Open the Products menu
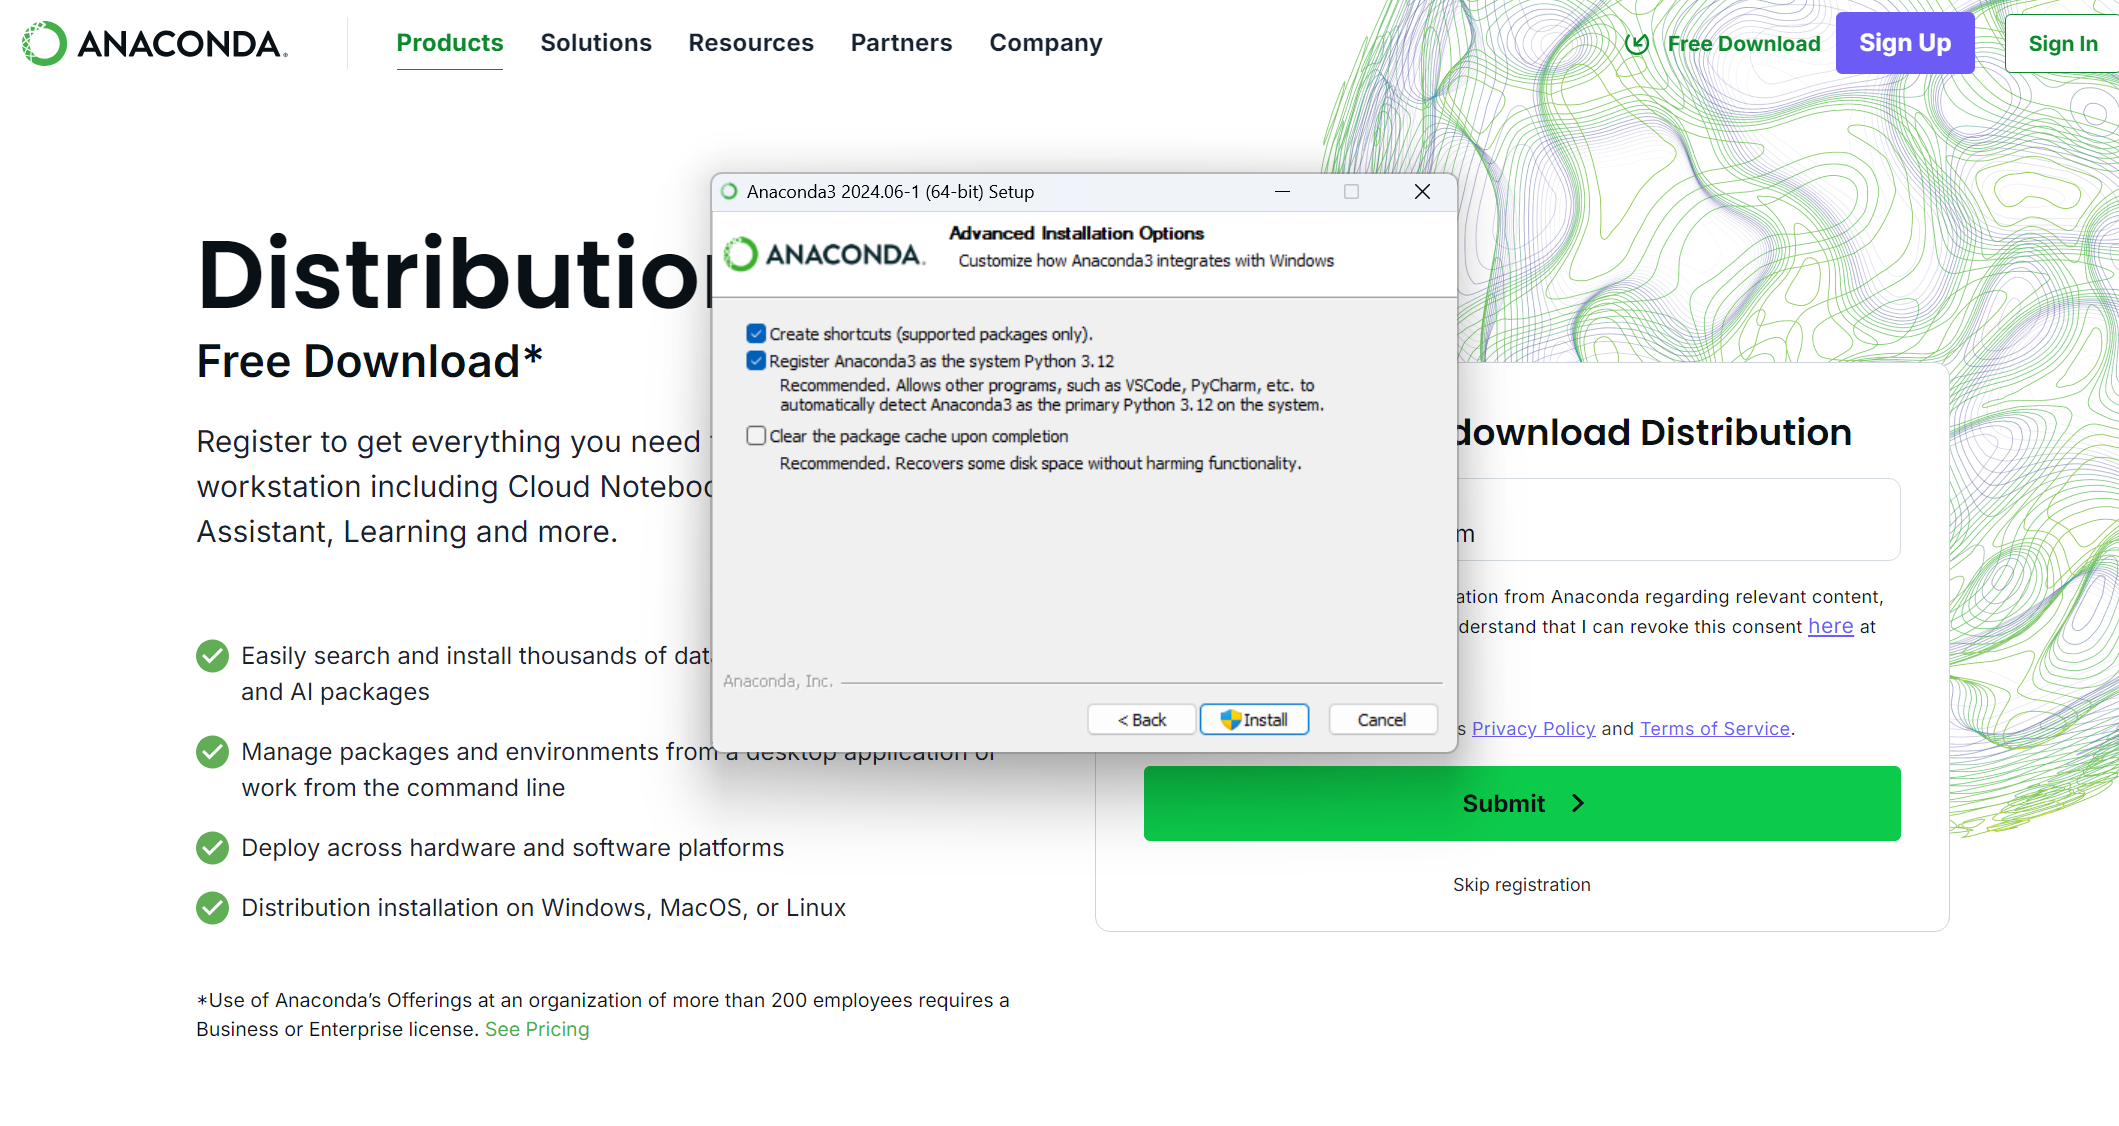Image resolution: width=2119 pixels, height=1126 pixels. tap(450, 43)
